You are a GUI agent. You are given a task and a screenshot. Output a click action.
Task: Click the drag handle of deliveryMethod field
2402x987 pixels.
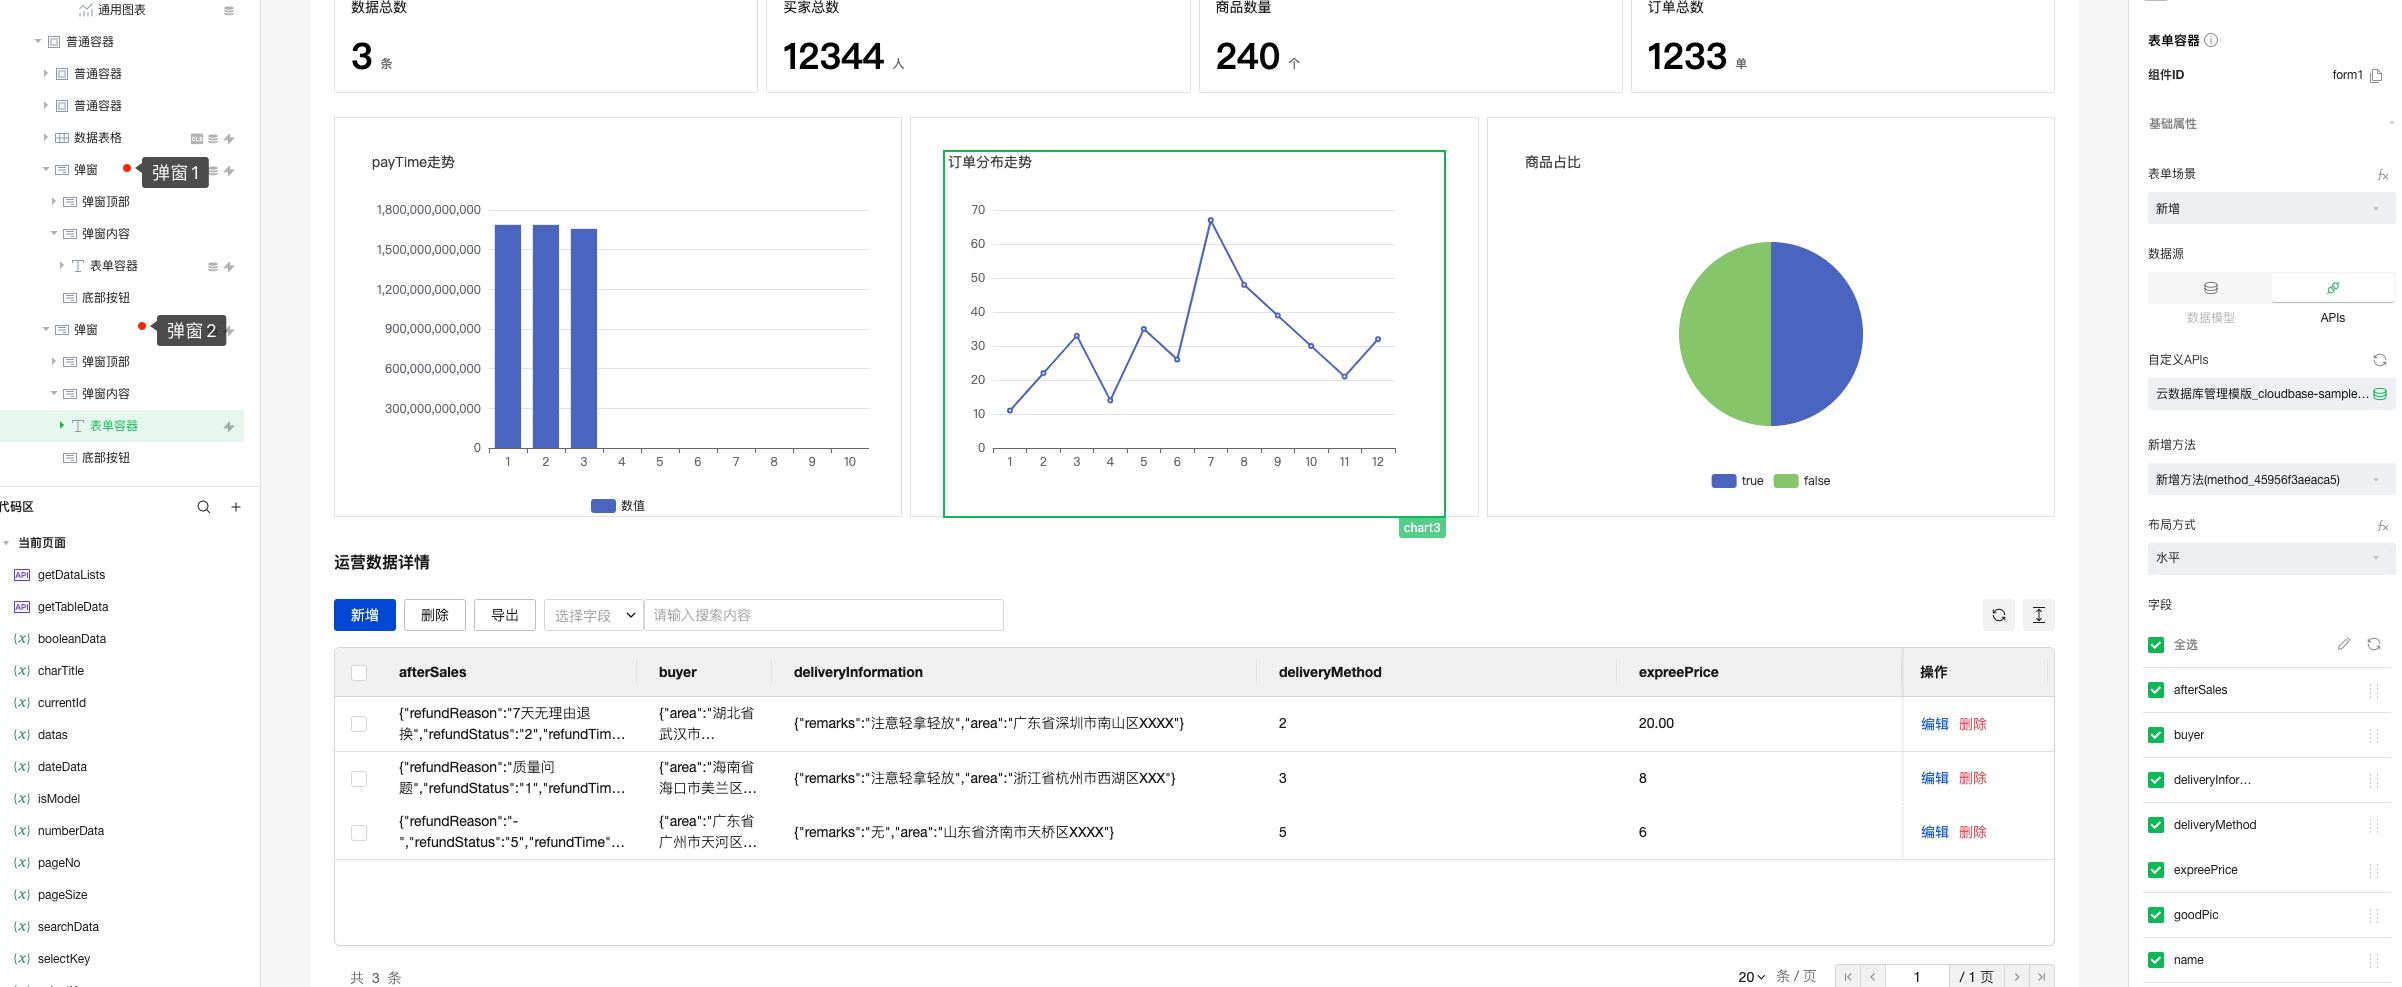pyautogui.click(x=2374, y=825)
